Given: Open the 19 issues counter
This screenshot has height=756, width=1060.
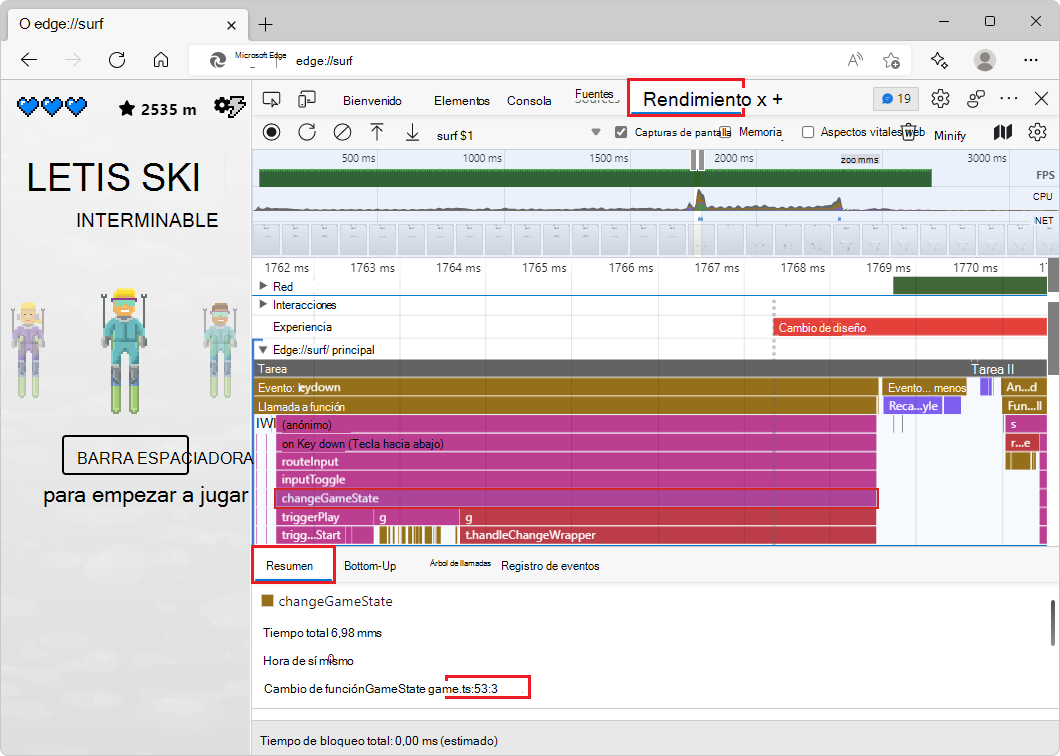Looking at the screenshot, I should coord(896,99).
